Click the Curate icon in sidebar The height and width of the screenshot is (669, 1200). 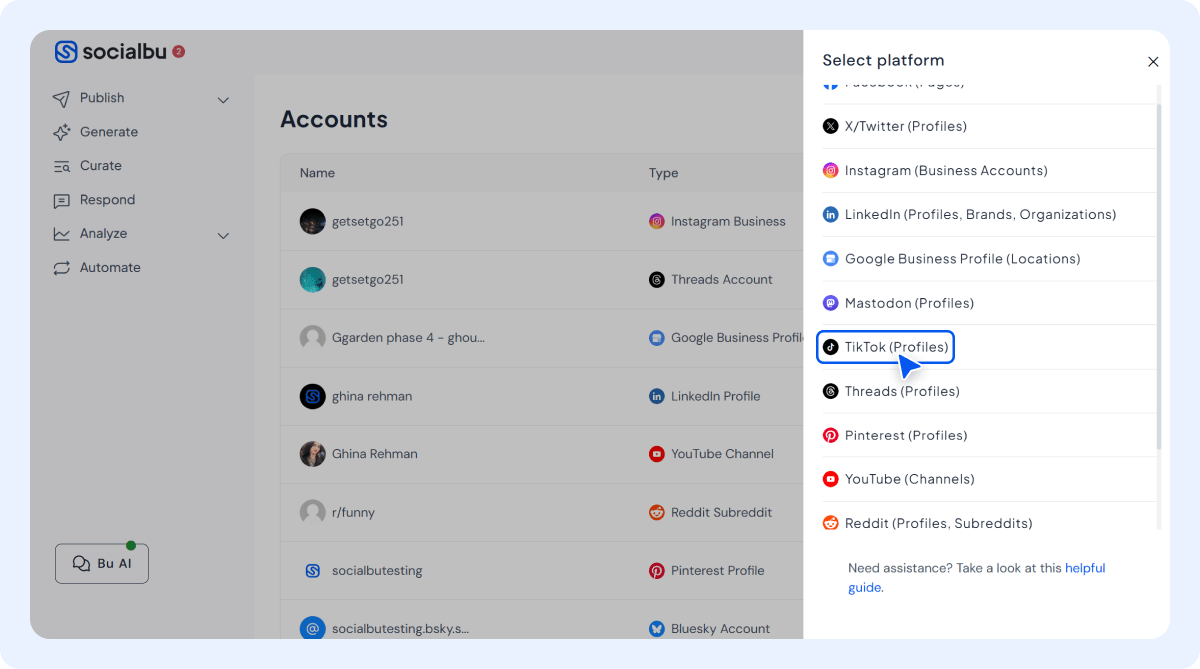pyautogui.click(x=62, y=166)
